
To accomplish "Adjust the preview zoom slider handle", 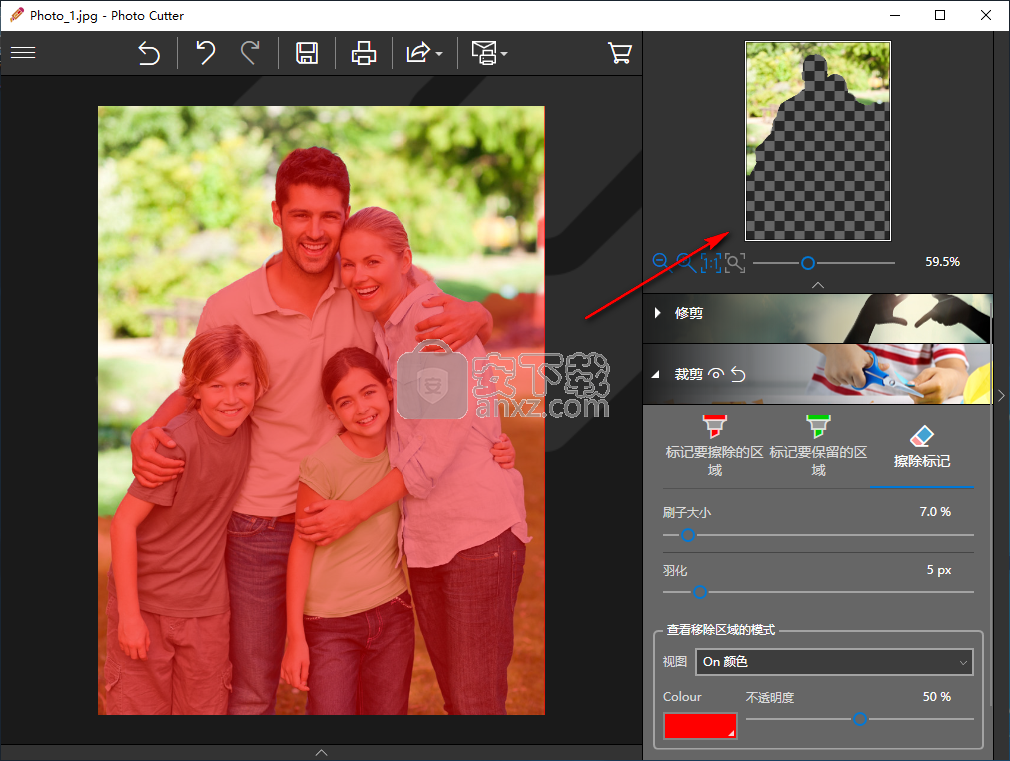I will [808, 263].
